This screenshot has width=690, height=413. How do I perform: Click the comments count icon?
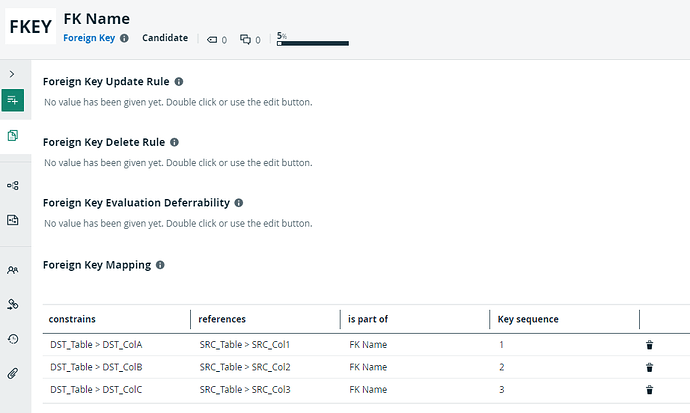pyautogui.click(x=245, y=40)
